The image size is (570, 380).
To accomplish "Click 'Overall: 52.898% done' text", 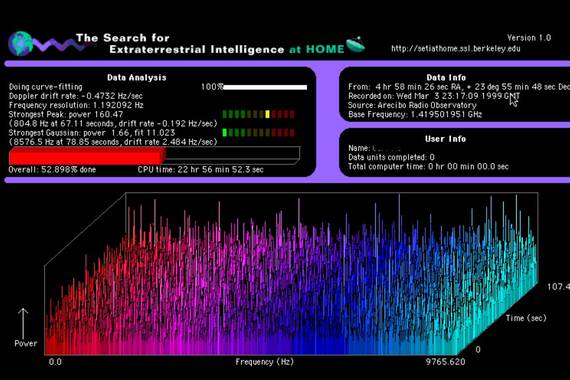I will (52, 170).
